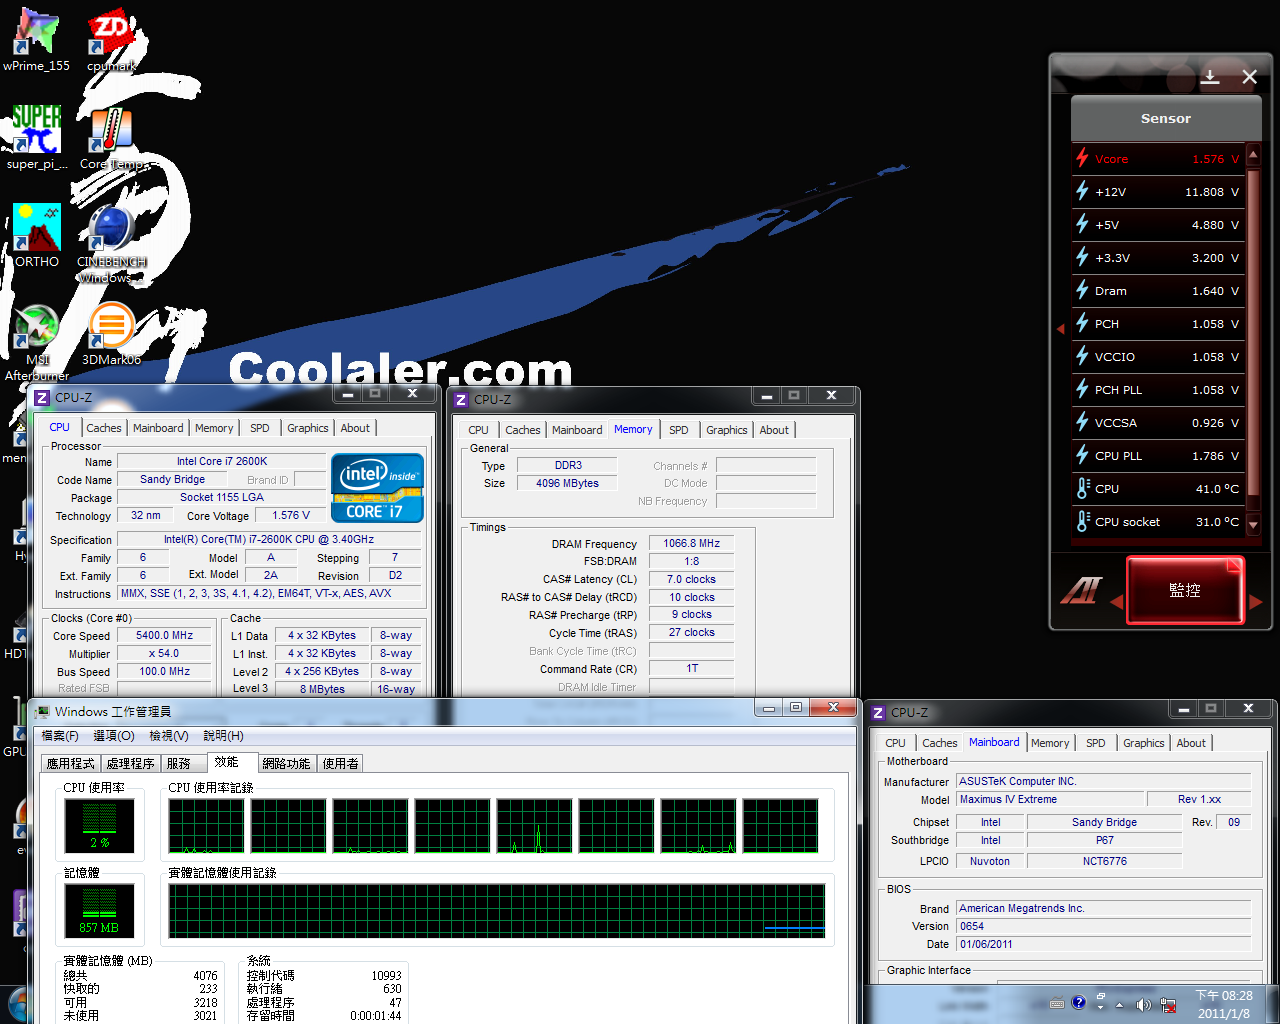Open Mainboard tab in CPU-Z processor window
Screen dimensions: 1280x1024
pyautogui.click(x=158, y=428)
